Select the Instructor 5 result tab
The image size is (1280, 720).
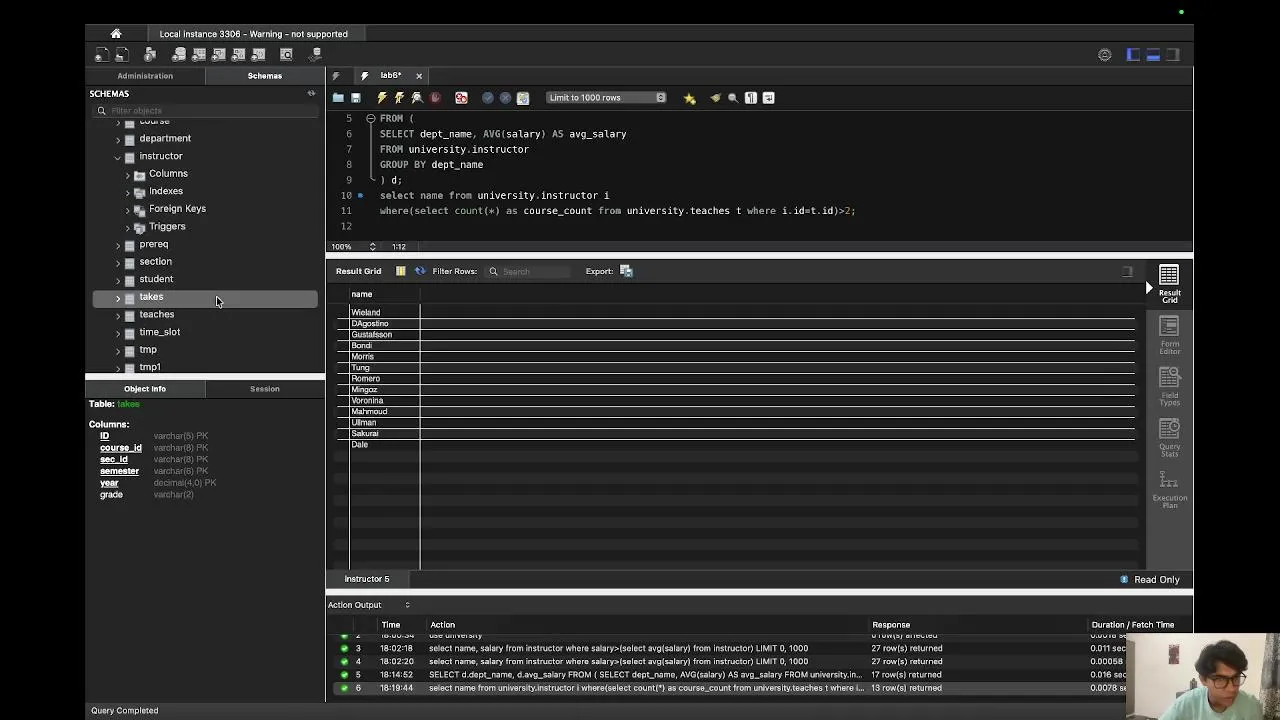(x=367, y=579)
